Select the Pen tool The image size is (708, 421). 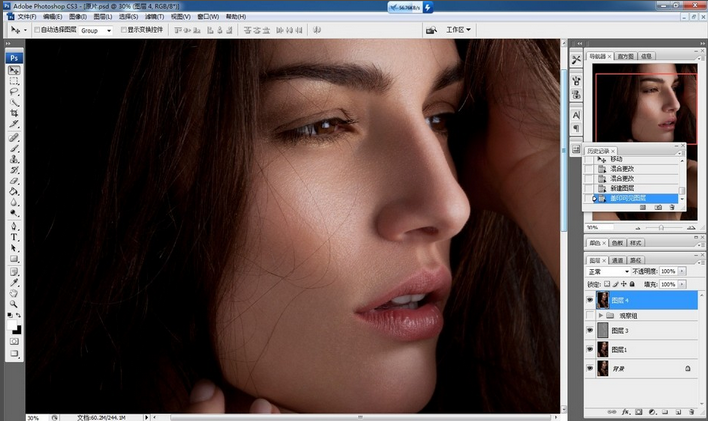pos(14,226)
